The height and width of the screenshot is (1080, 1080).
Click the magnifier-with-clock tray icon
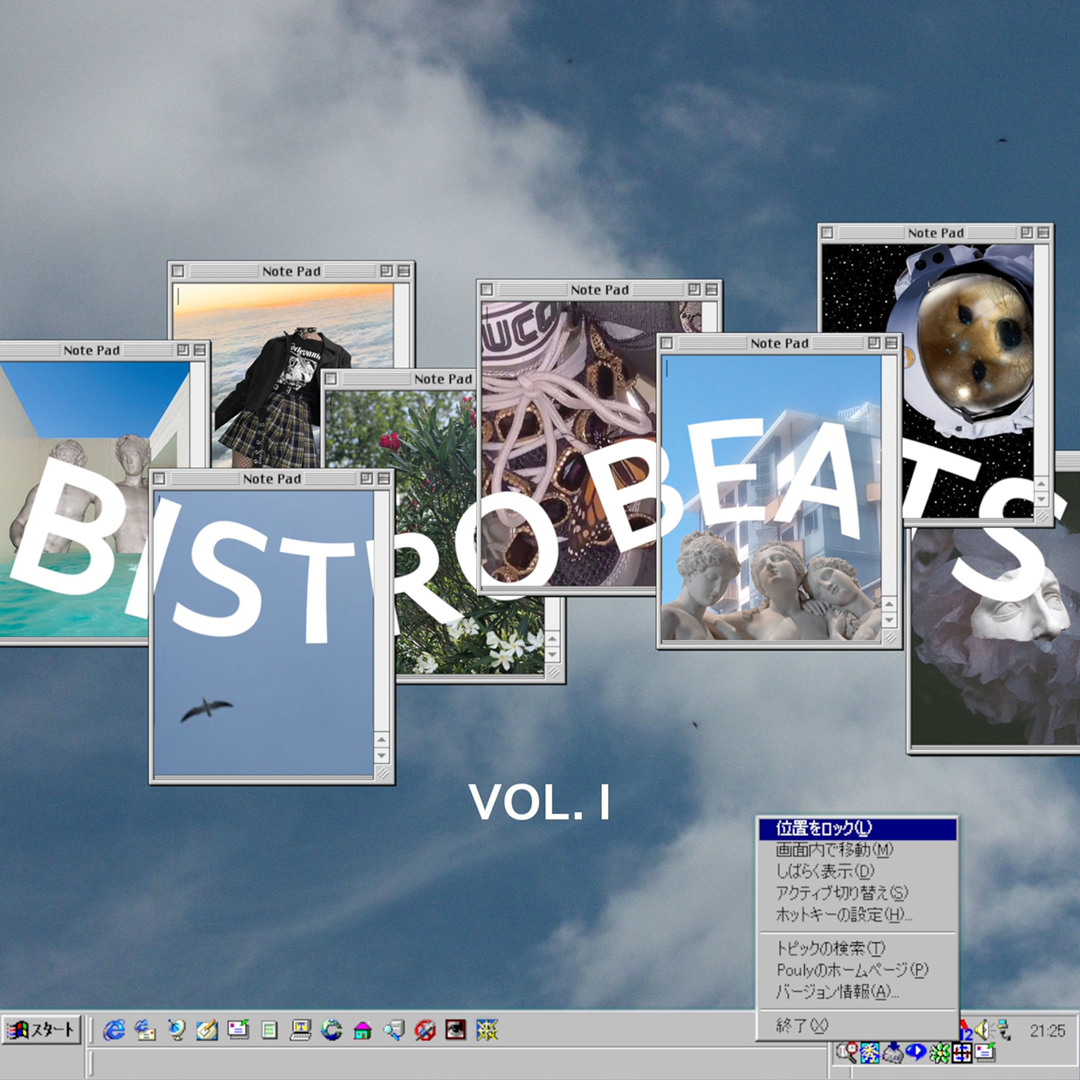(847, 1052)
